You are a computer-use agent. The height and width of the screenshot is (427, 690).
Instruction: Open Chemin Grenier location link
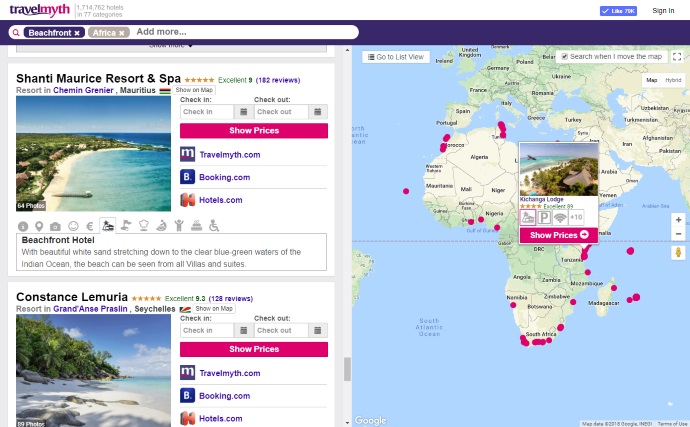[83, 90]
